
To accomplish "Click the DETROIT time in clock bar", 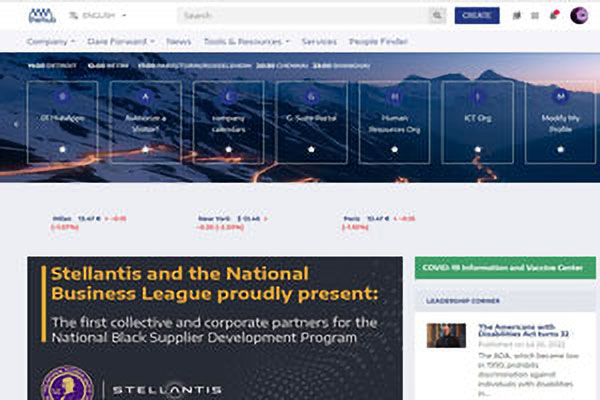I will point(52,66).
